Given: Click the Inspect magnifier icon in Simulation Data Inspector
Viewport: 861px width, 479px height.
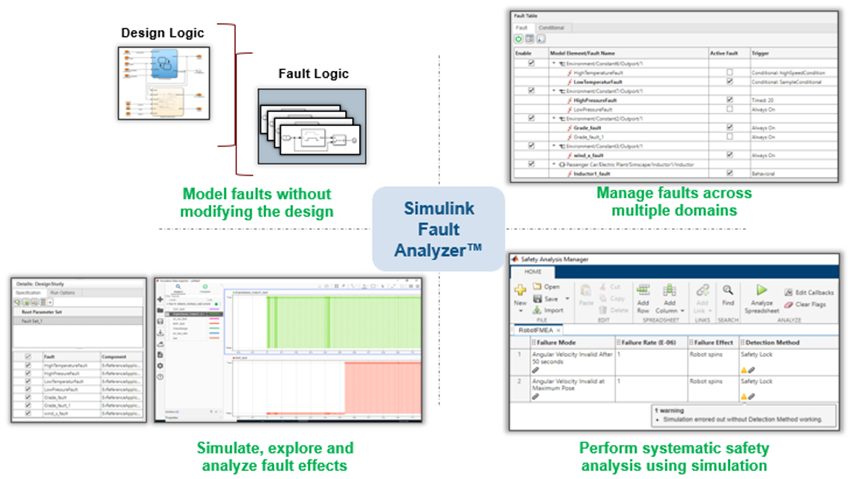Looking at the screenshot, I should pos(178,286).
